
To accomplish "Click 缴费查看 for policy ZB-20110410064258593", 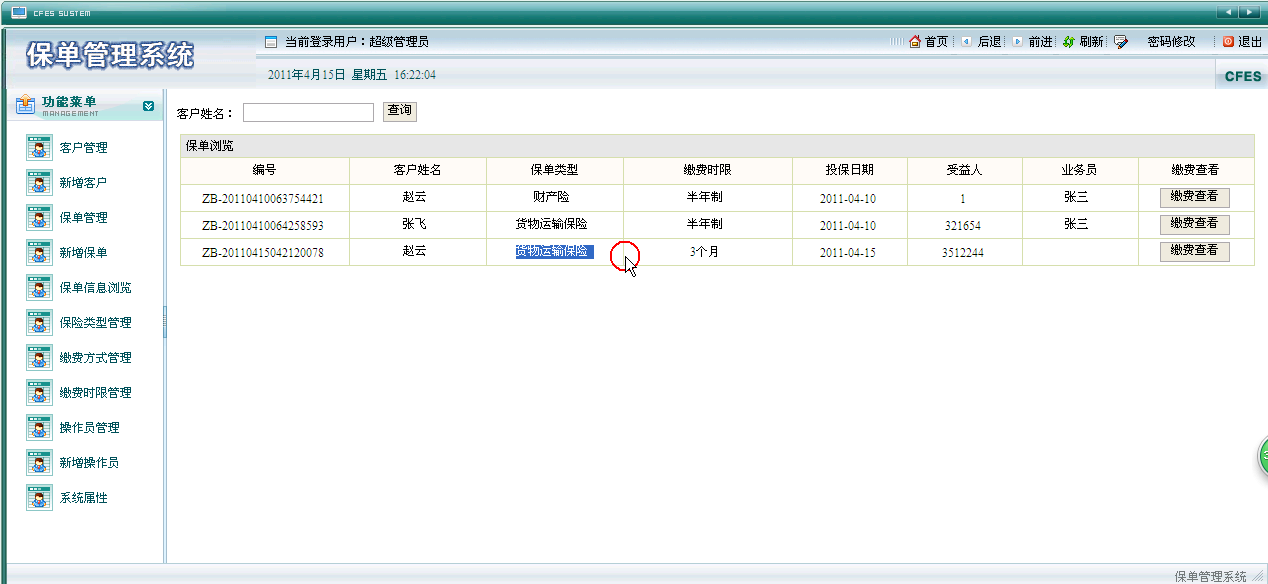I will (x=1194, y=224).
